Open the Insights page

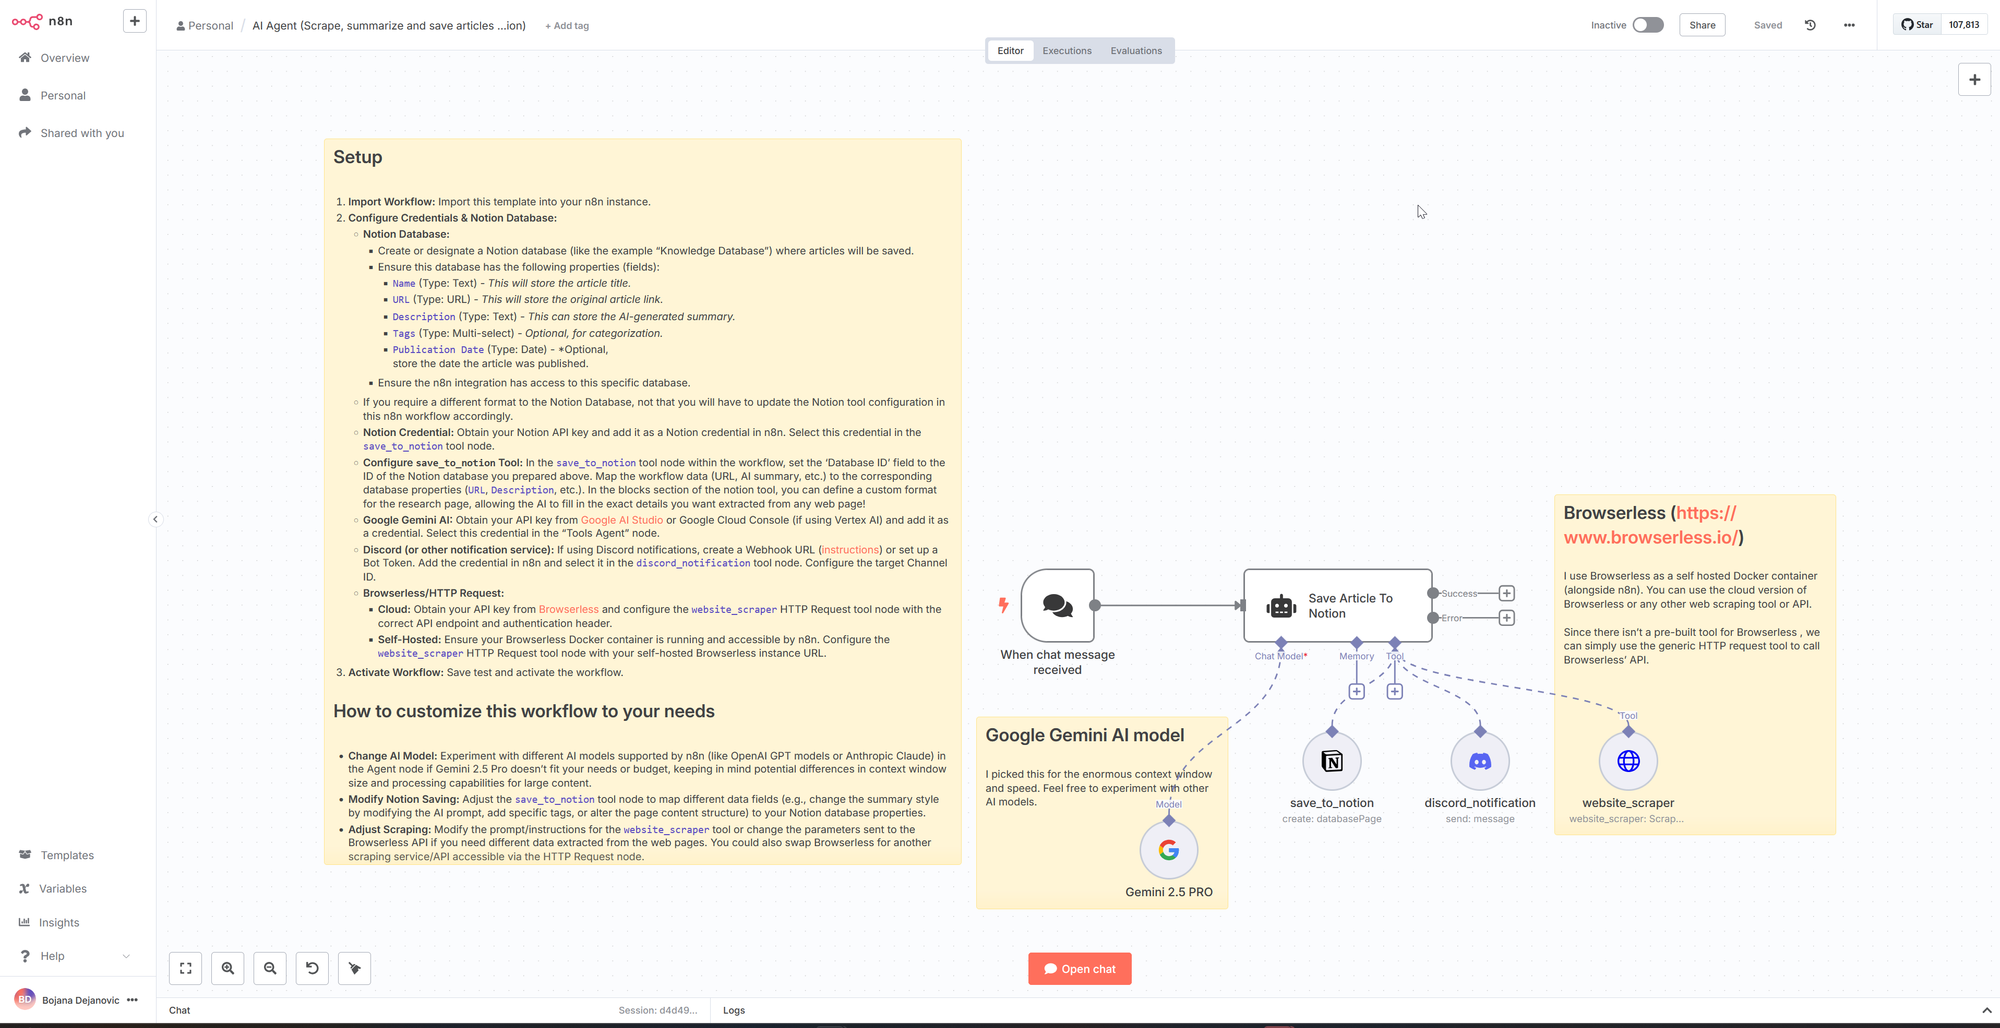[x=59, y=923]
